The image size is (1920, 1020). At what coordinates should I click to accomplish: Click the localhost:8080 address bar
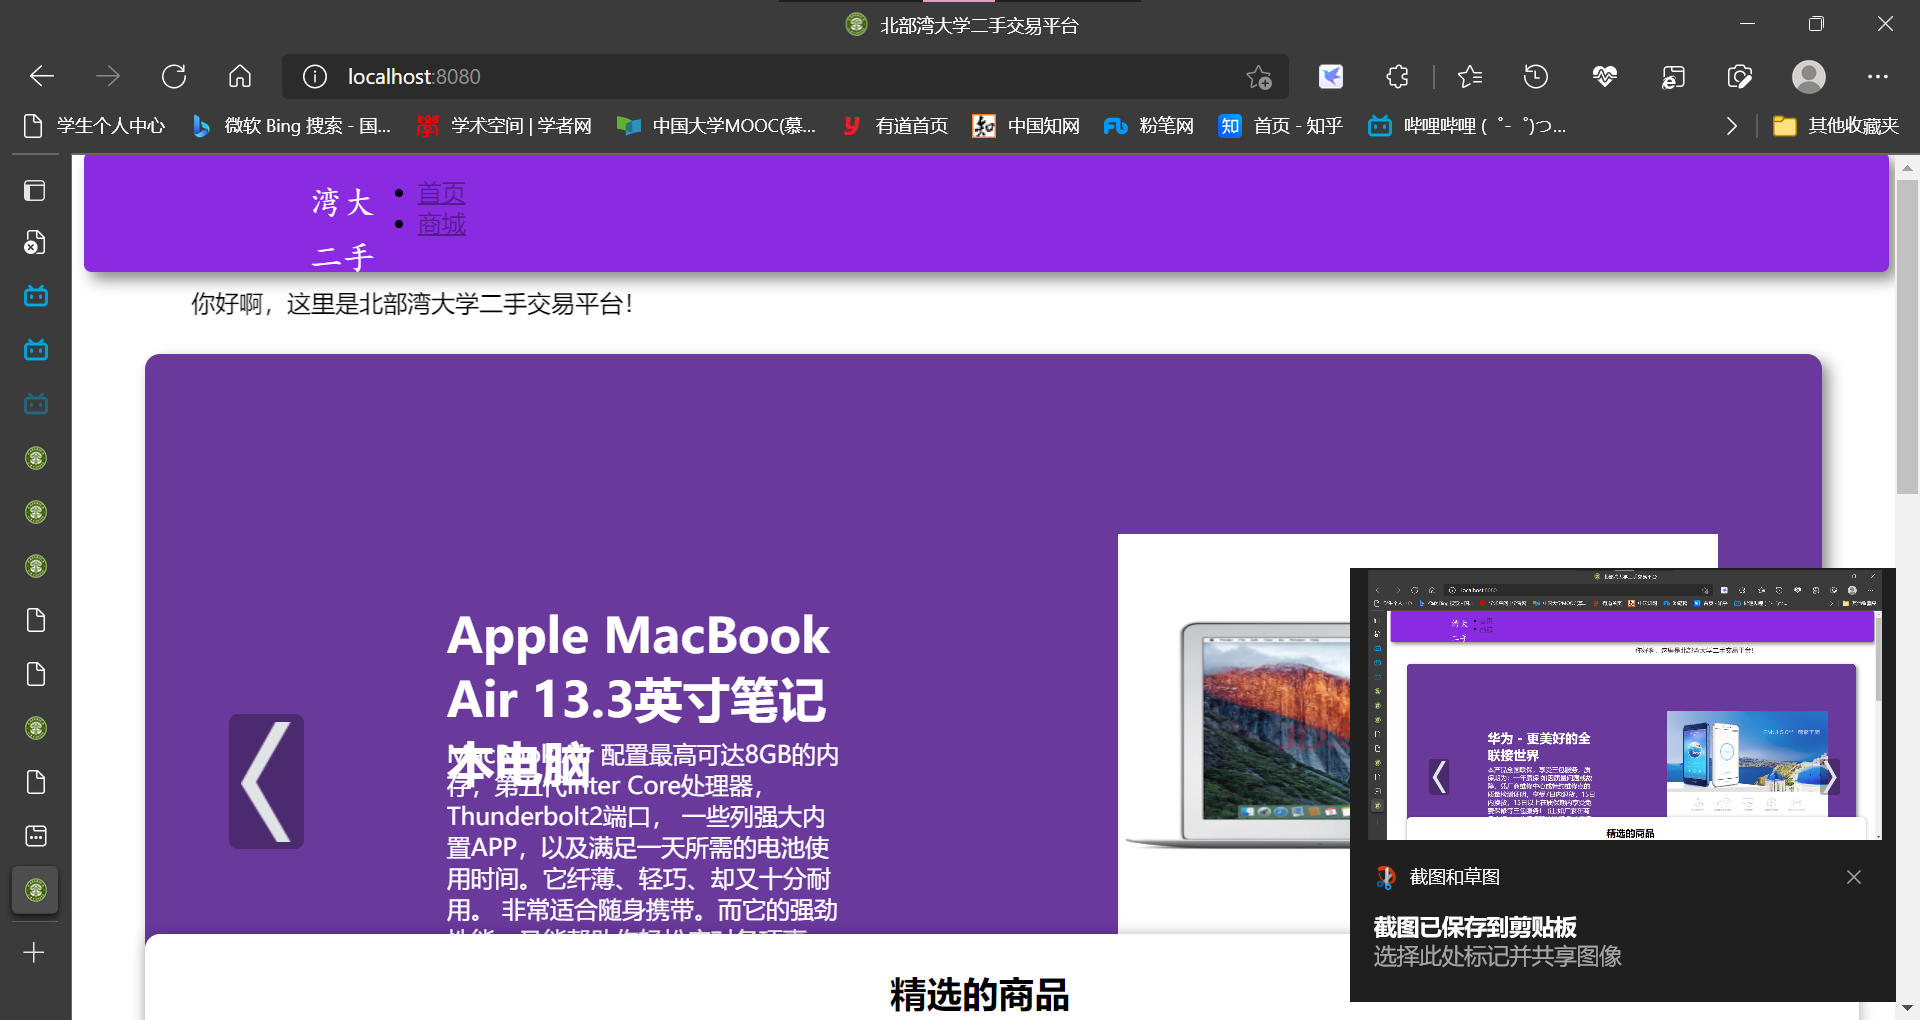[785, 76]
